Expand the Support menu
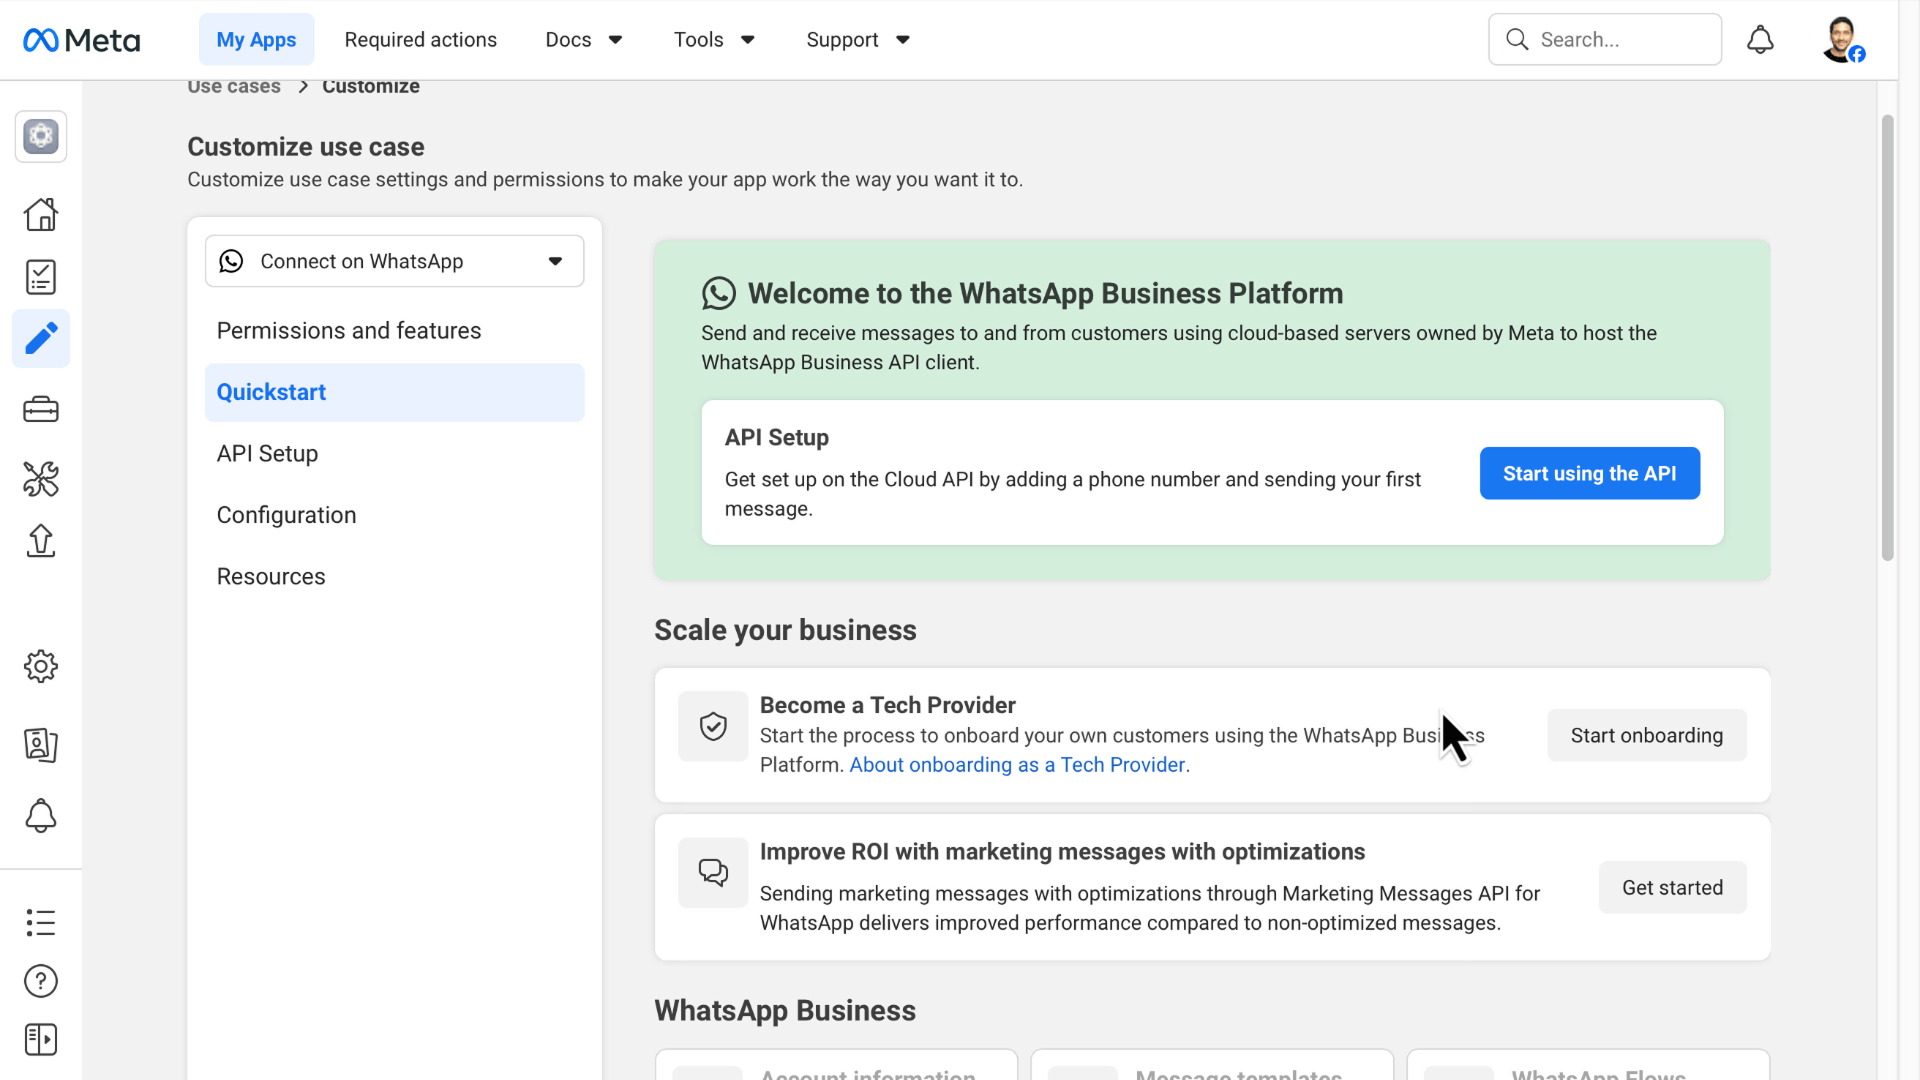Image resolution: width=1920 pixels, height=1080 pixels. (x=858, y=40)
